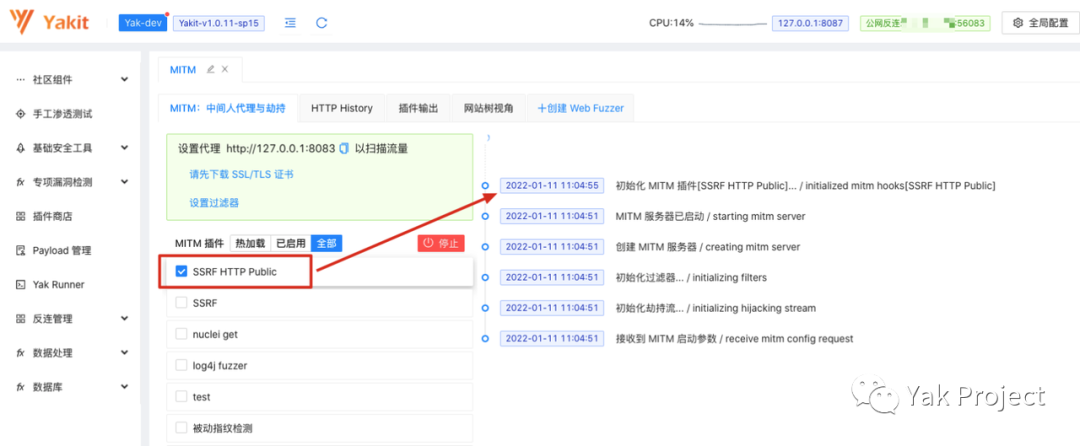This screenshot has height=446, width=1080.
Task: Close the MITM tab with X icon
Action: point(225,70)
